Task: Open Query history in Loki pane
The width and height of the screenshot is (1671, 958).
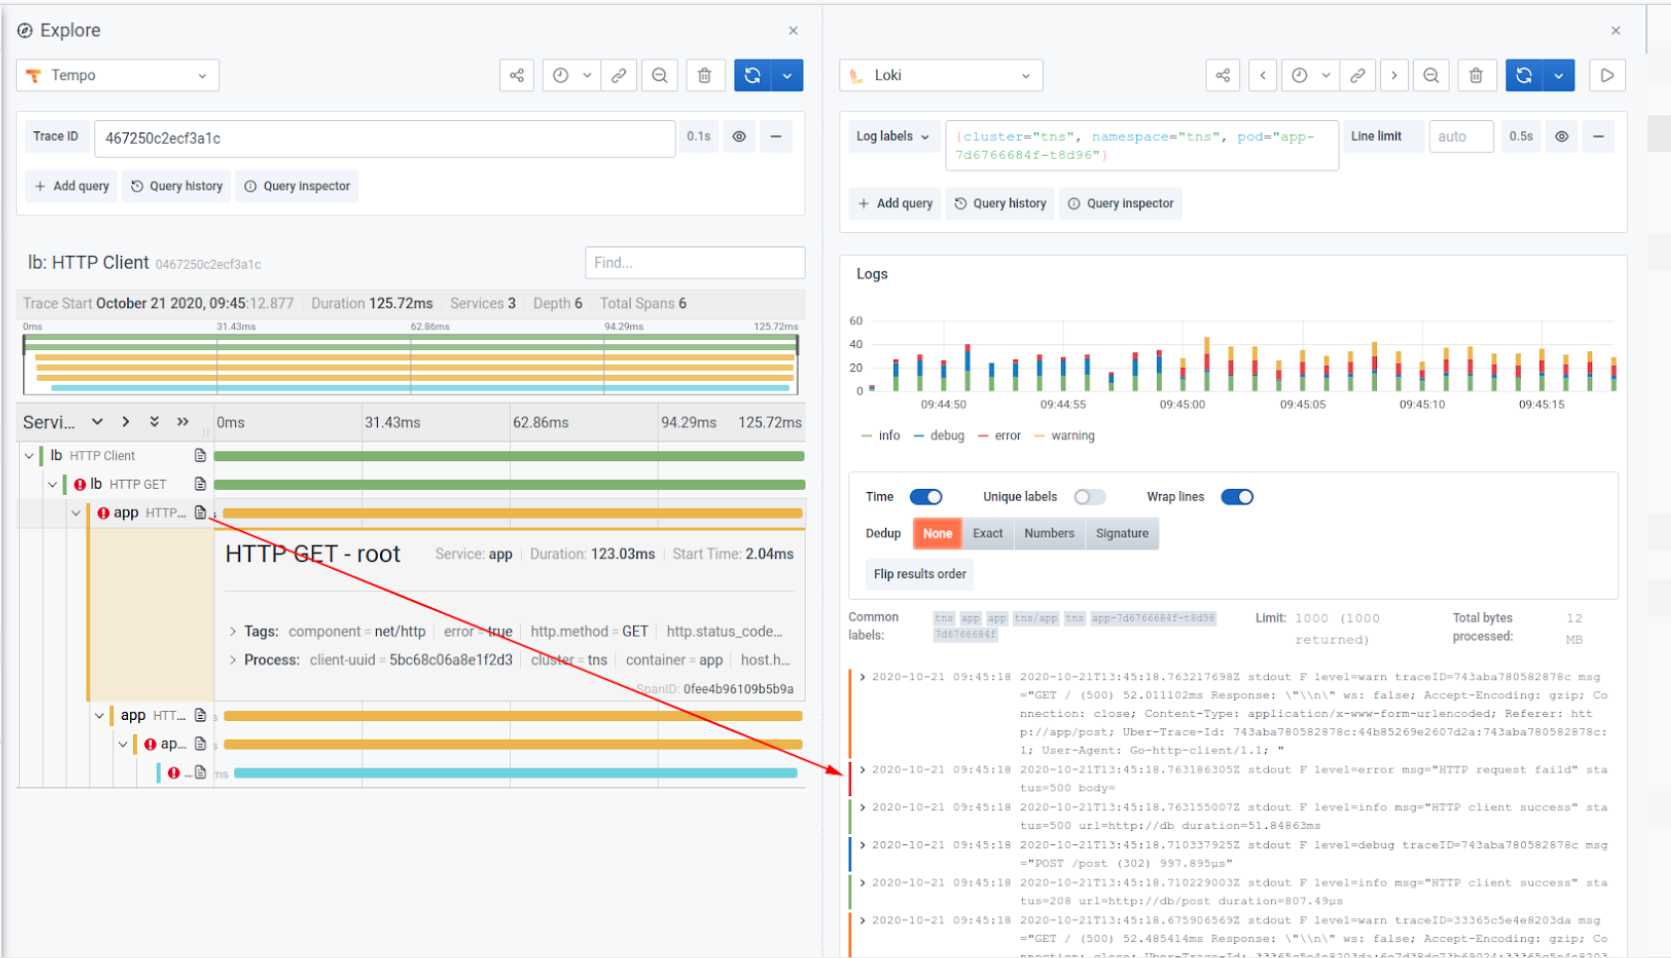Action: pos(1000,203)
